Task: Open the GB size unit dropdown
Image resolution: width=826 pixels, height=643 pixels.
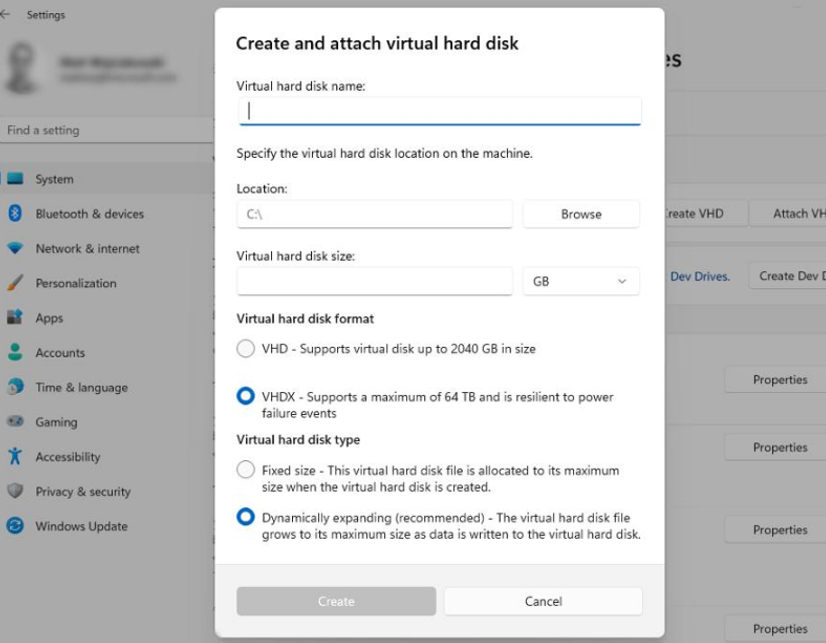Action: click(x=581, y=281)
